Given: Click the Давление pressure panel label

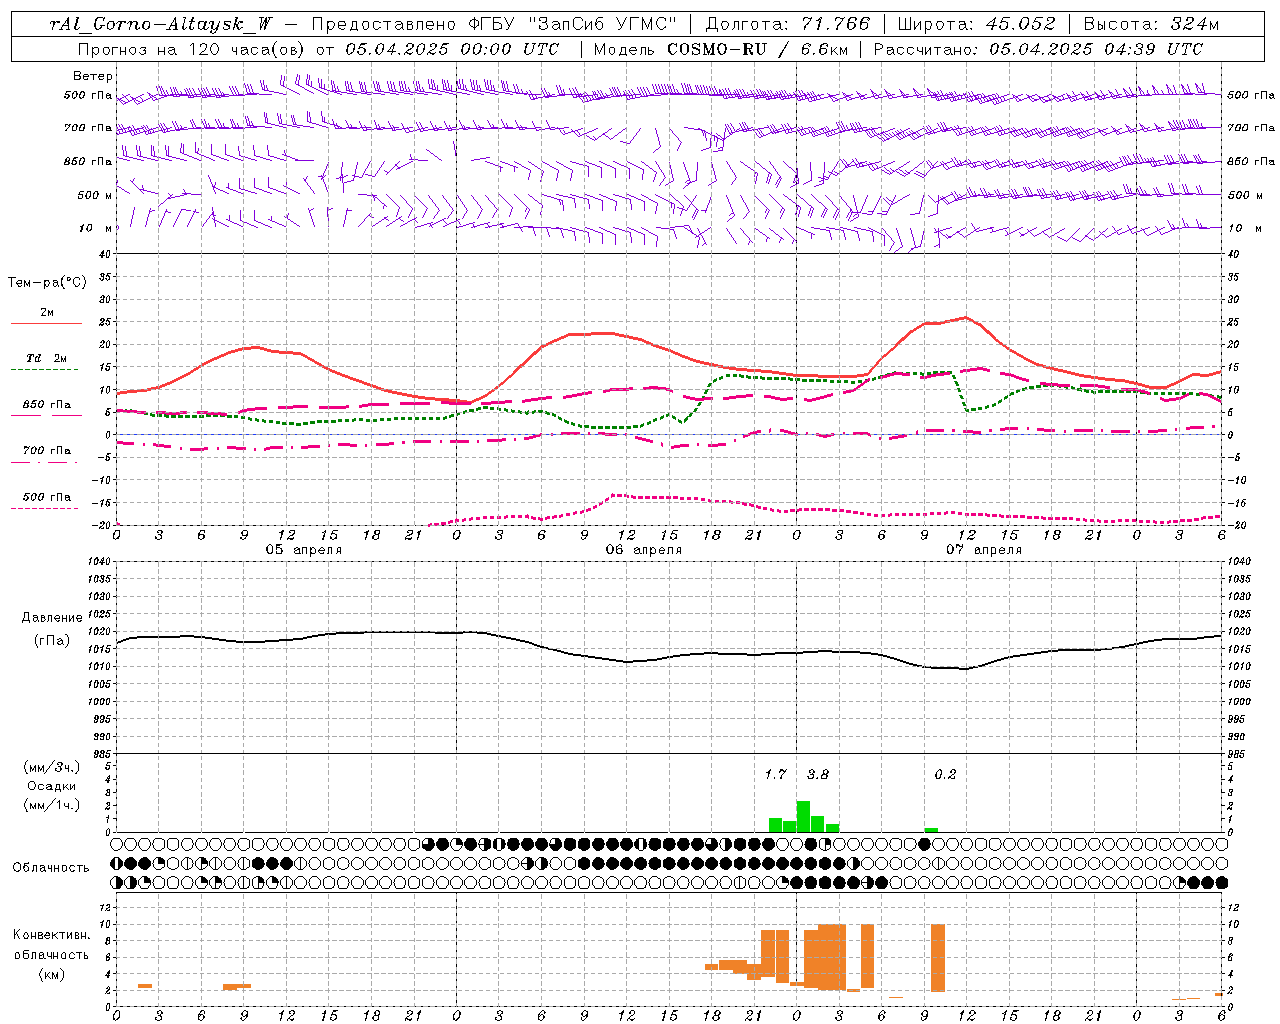Looking at the screenshot, I should 52,618.
